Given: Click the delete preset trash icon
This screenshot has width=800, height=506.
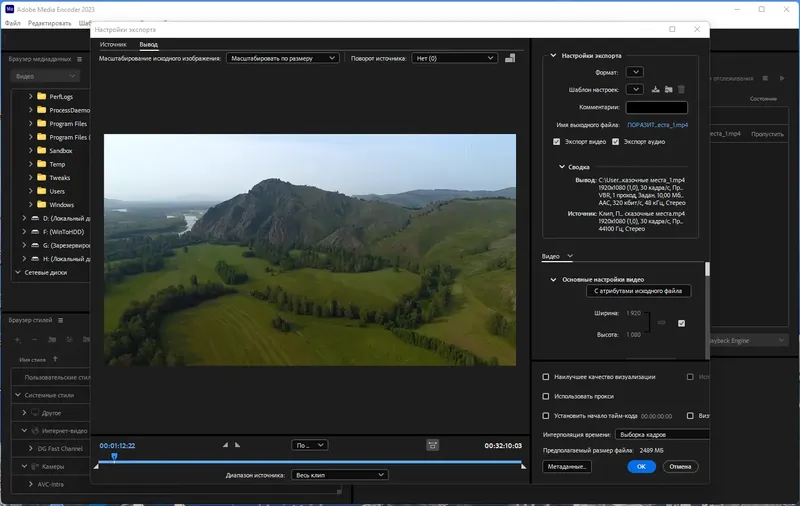Looking at the screenshot, I should pyautogui.click(x=681, y=90).
